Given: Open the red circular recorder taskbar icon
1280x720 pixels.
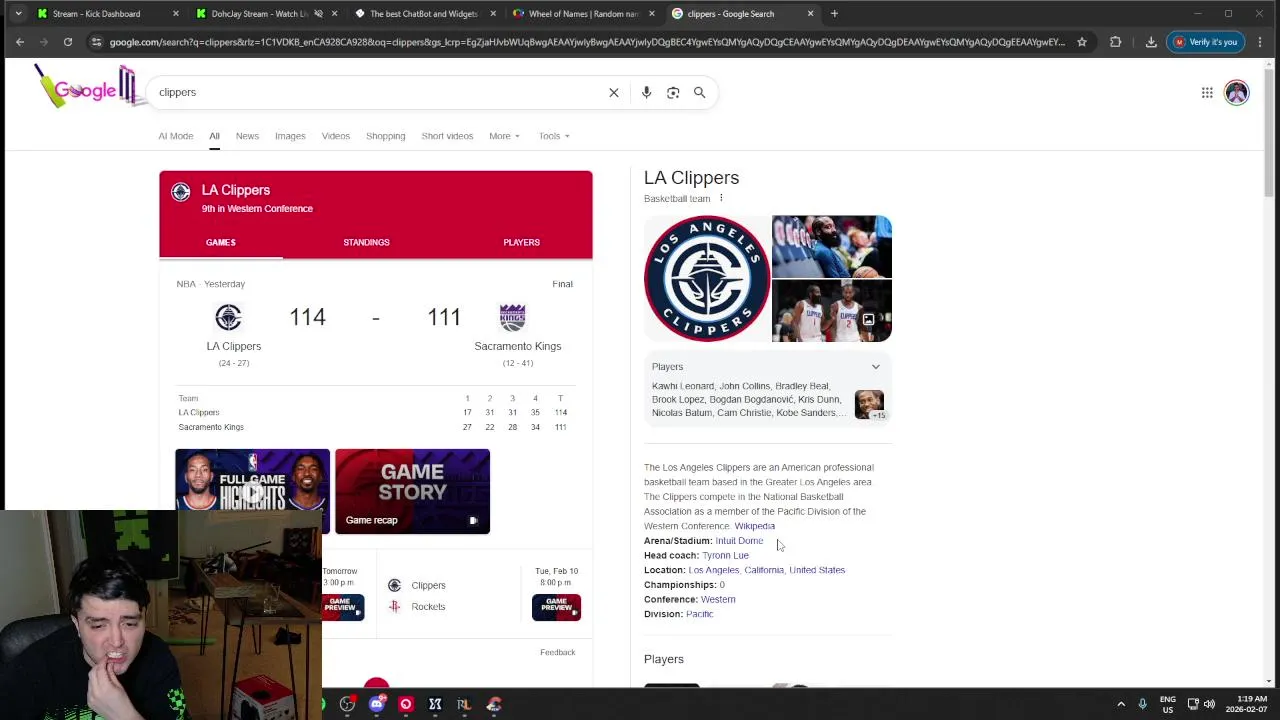Looking at the screenshot, I should (x=406, y=704).
